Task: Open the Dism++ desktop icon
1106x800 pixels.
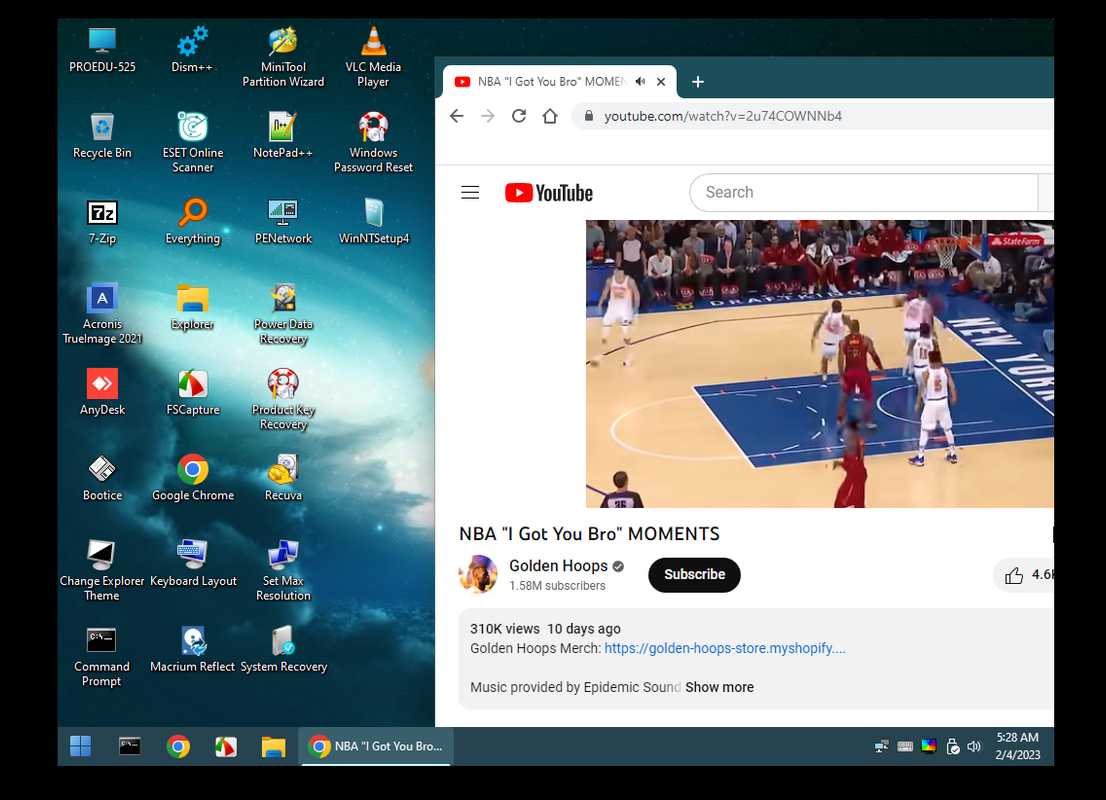Action: click(x=192, y=49)
